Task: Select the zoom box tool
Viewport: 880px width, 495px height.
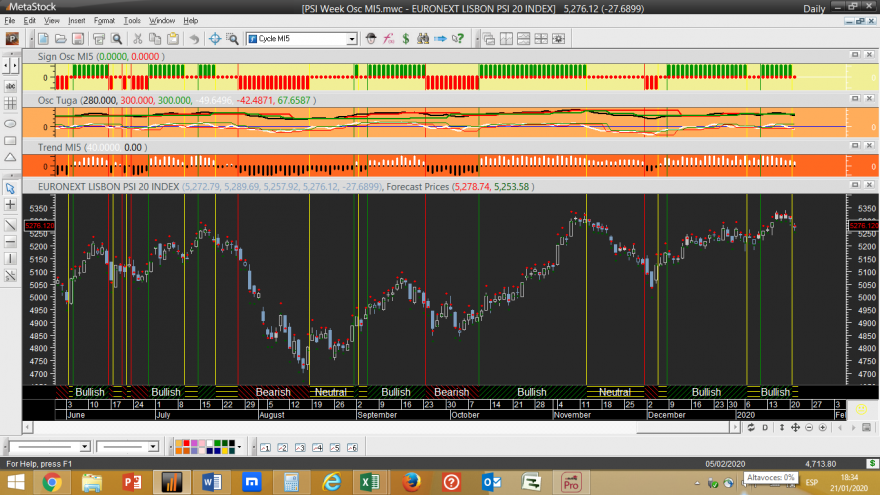Action: click(x=232, y=39)
